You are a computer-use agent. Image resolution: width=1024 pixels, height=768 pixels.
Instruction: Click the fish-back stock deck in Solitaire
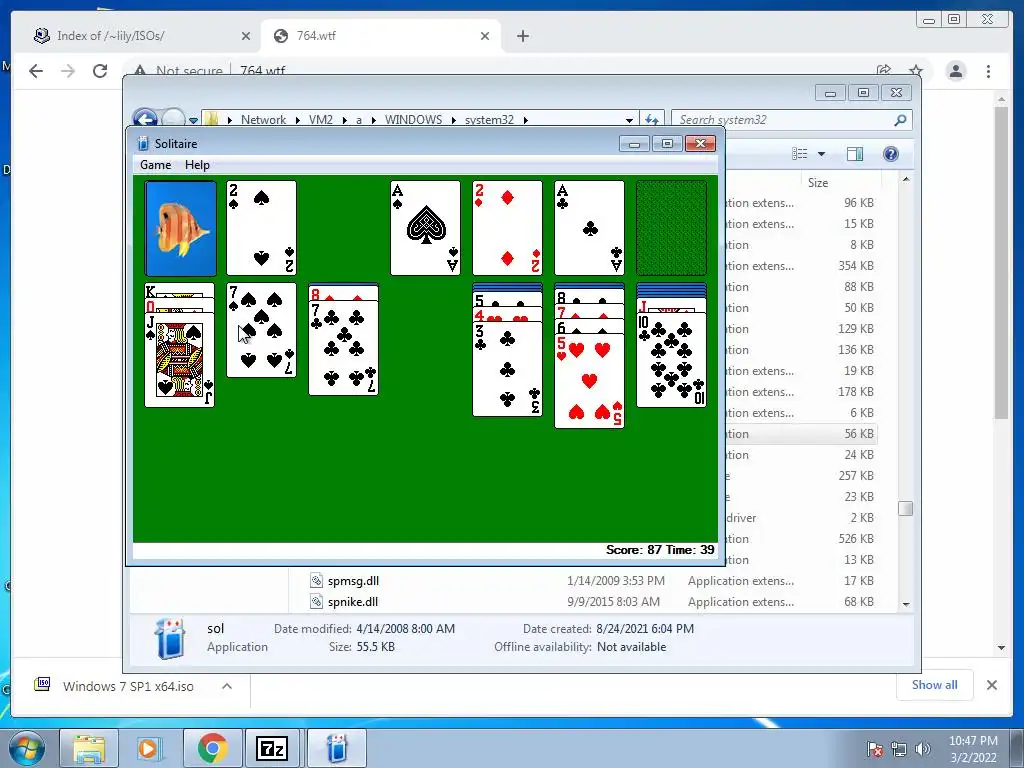pos(180,228)
